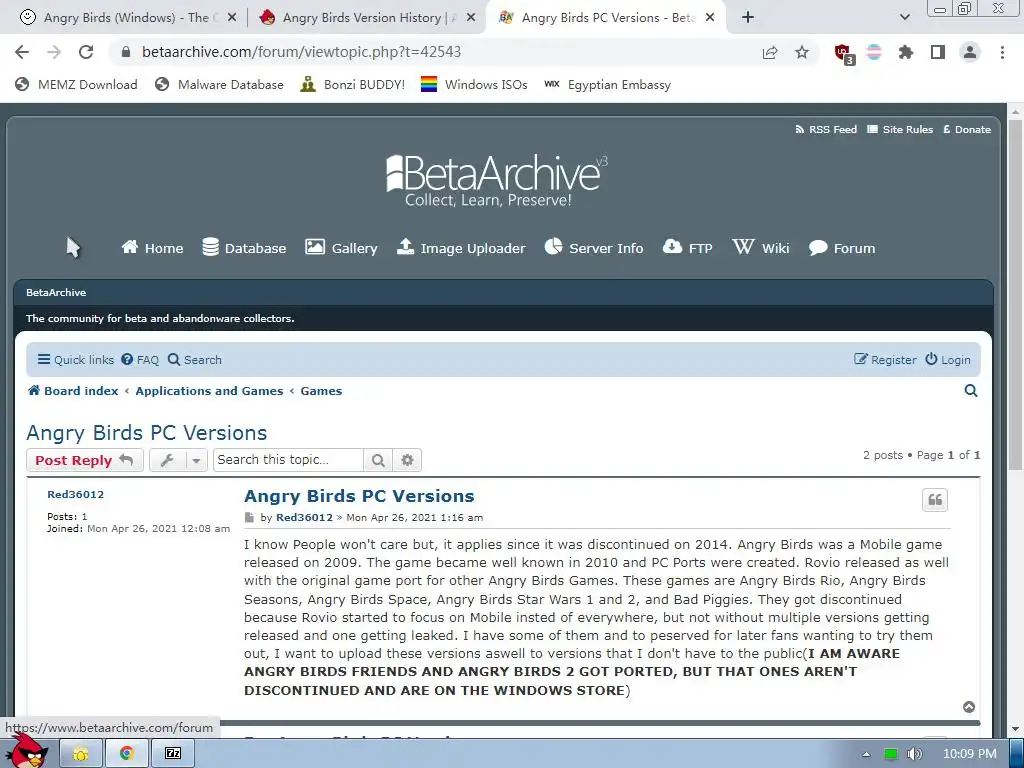
Task: Expand the topic tools wrench dropdown
Action: coord(178,460)
